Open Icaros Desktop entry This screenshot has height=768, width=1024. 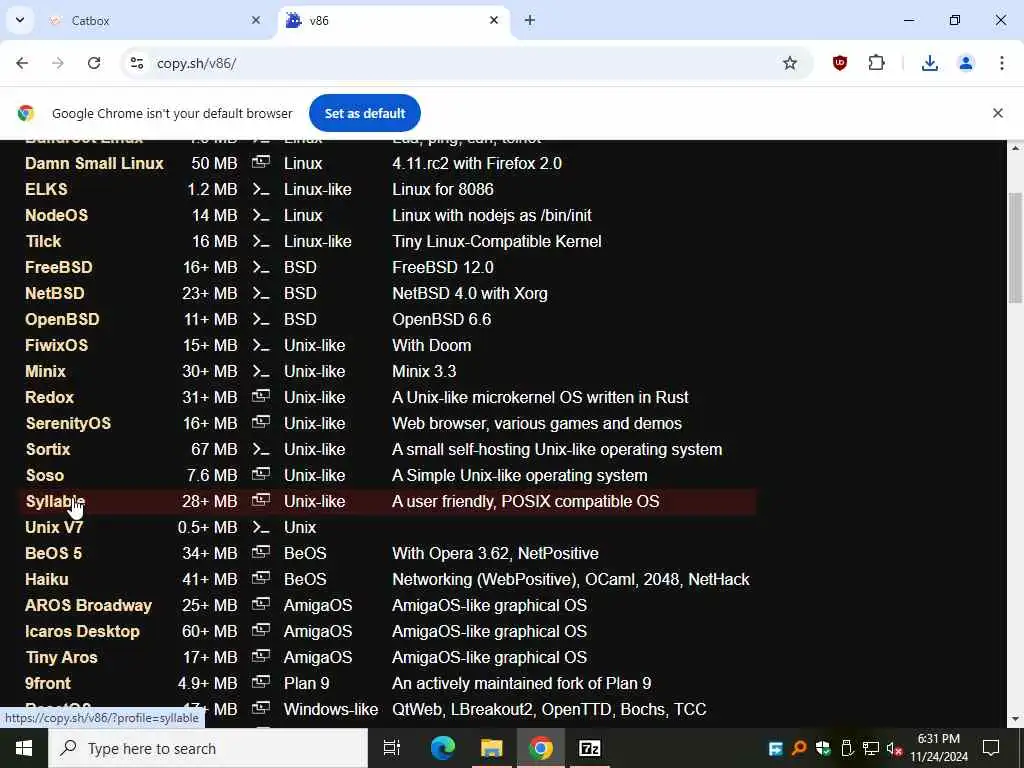[82, 632]
